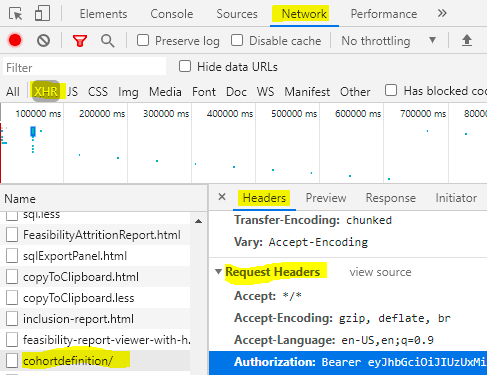Filter requests by Manifest type
This screenshot has width=487, height=375.
click(307, 91)
